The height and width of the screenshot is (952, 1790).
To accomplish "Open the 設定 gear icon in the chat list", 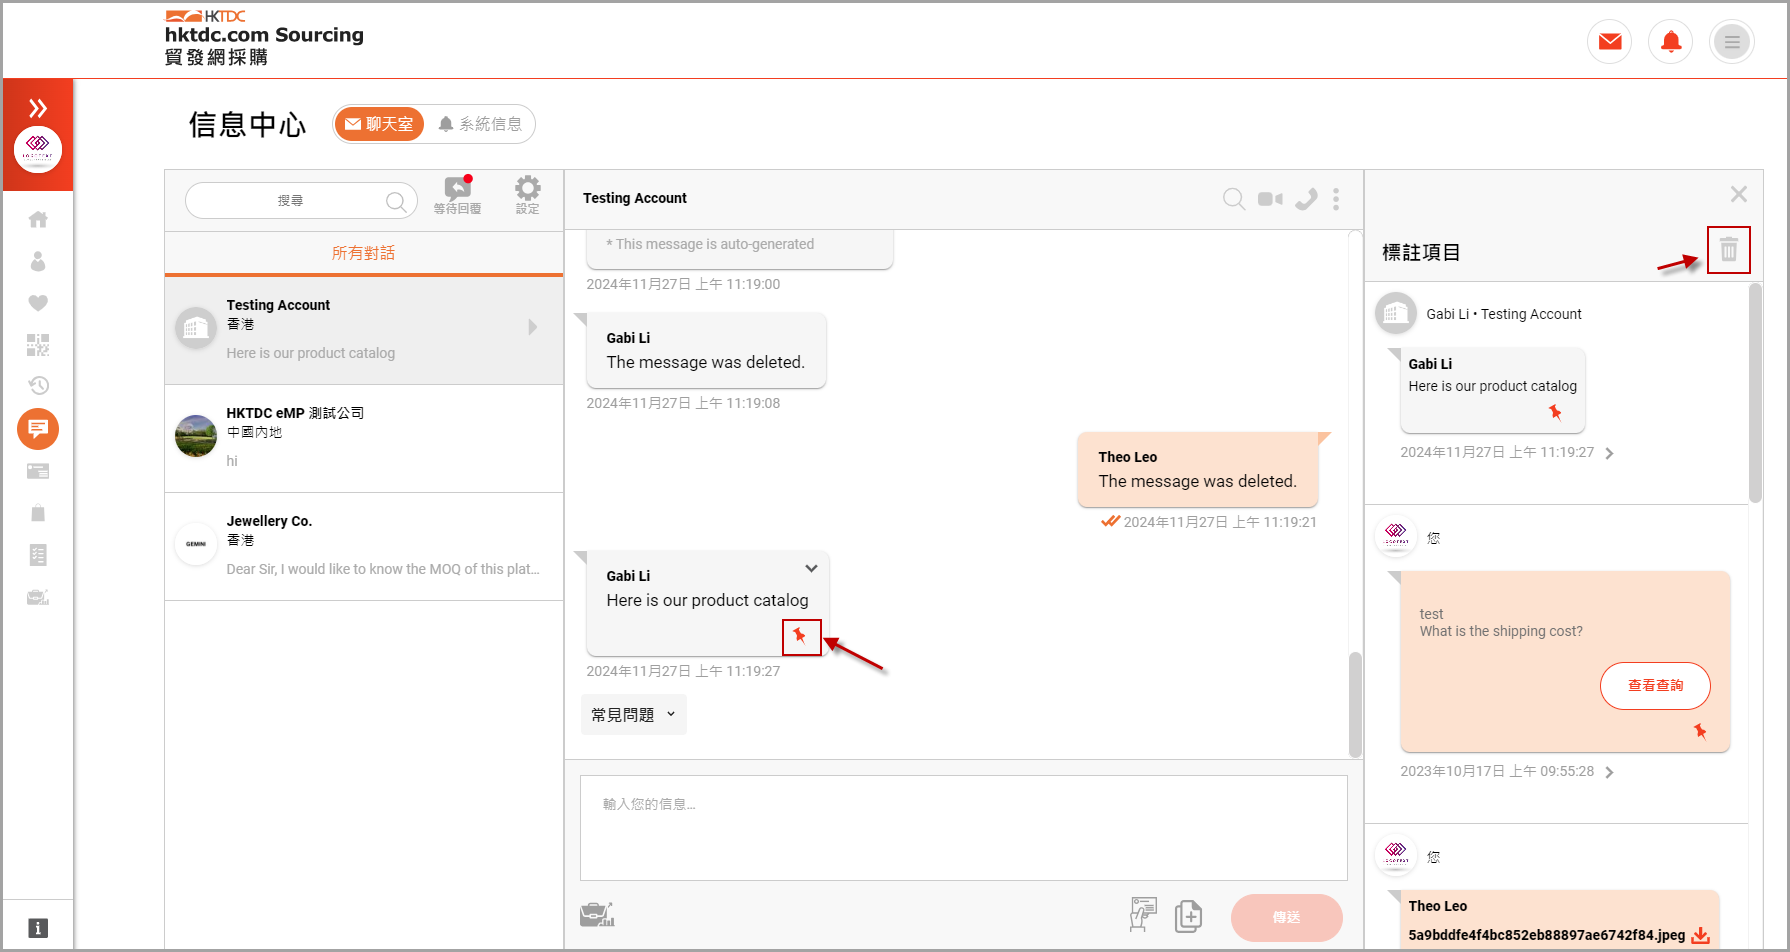I will pos(527,194).
